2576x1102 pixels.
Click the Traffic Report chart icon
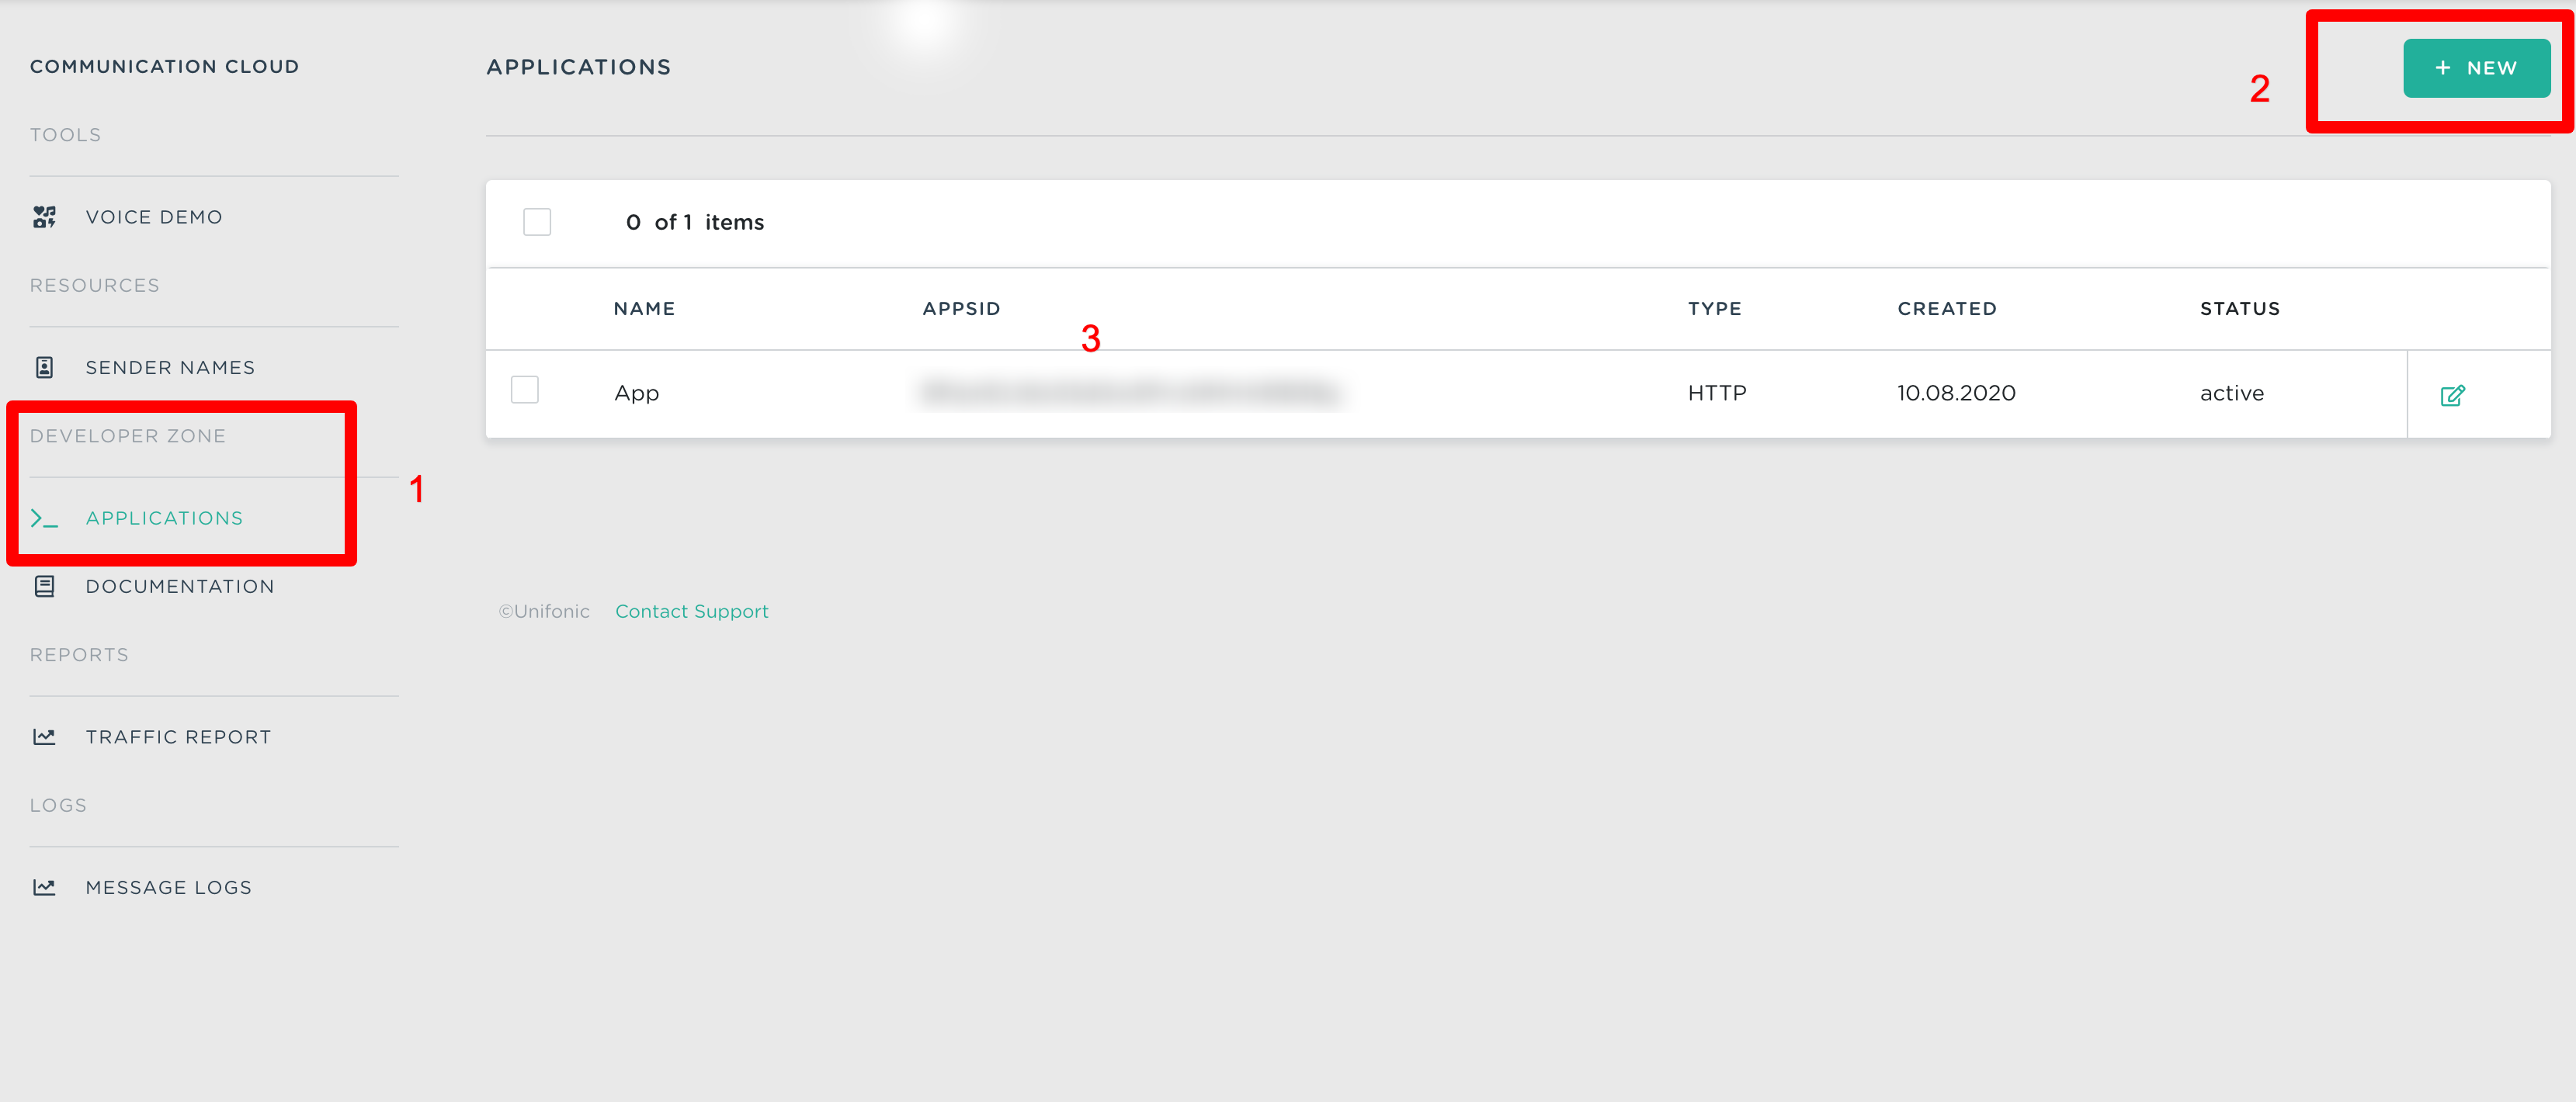tap(44, 737)
